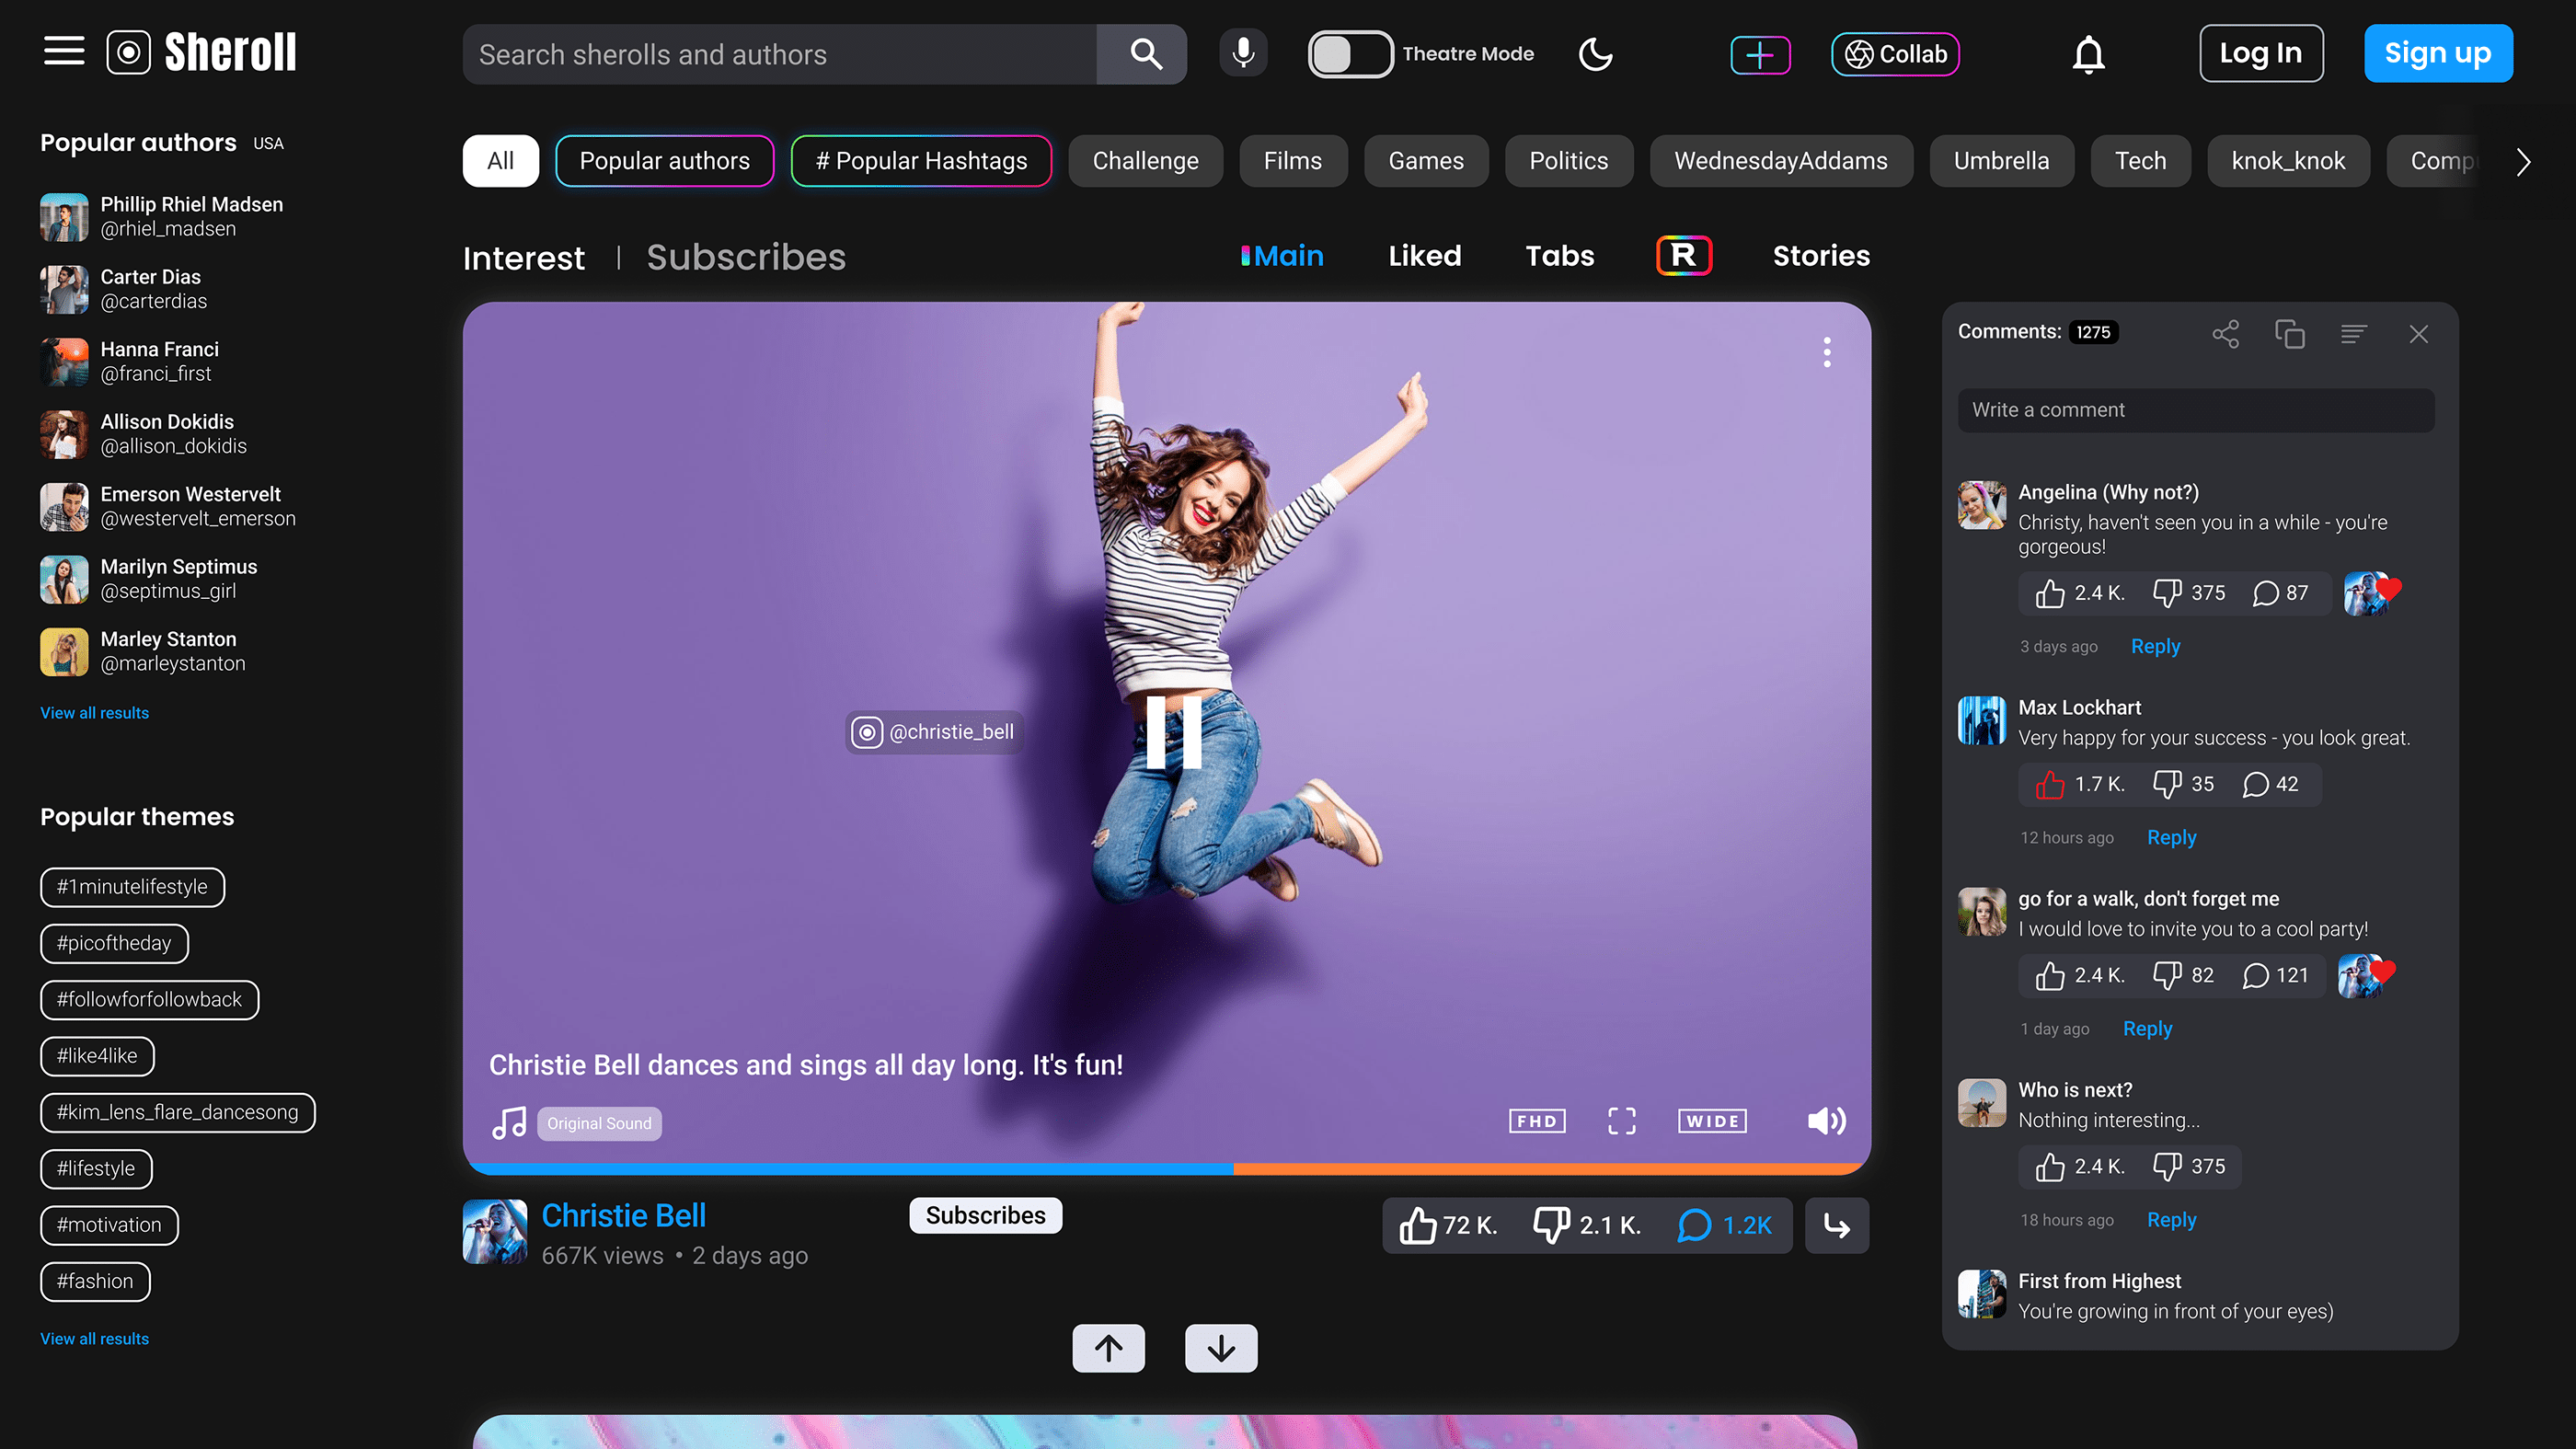2576x1449 pixels.
Task: Open the Stories tab
Action: [1820, 256]
